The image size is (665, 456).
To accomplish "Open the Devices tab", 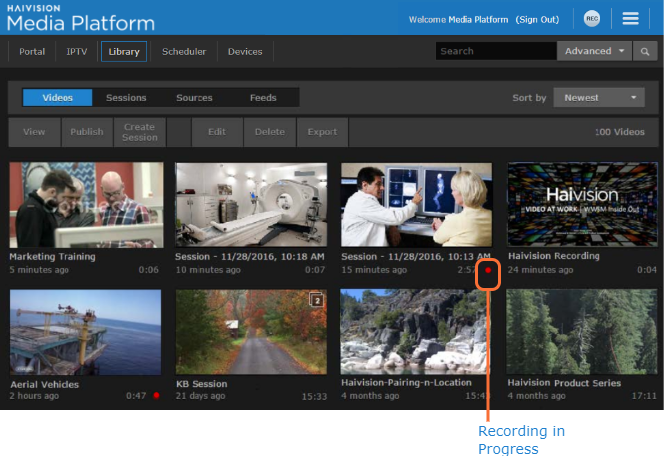I will coord(245,51).
